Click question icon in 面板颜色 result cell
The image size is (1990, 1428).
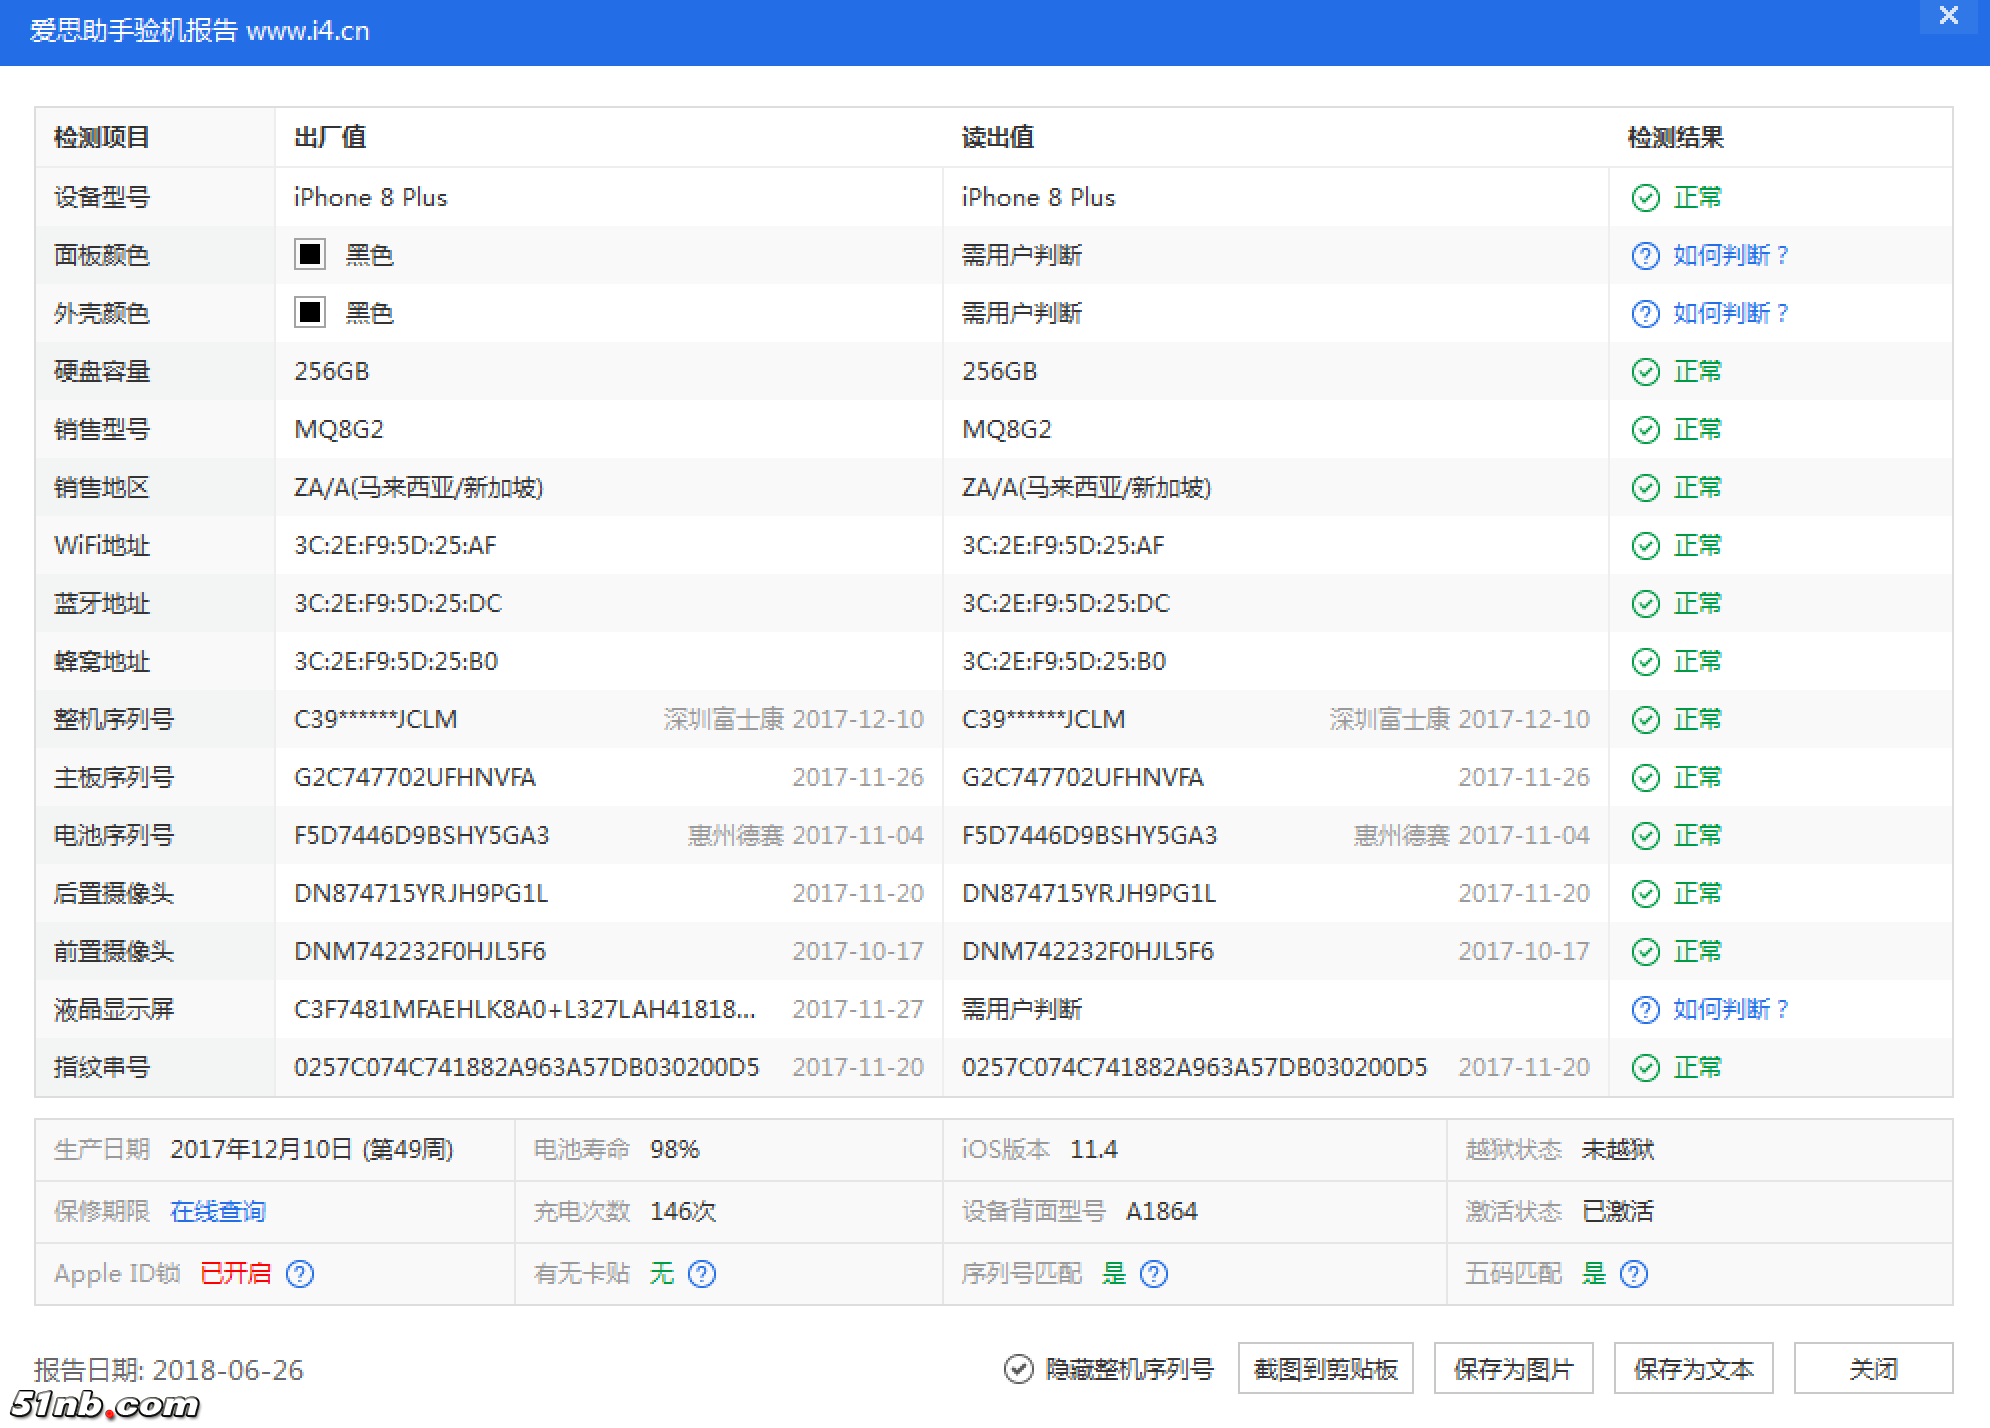pos(1645,256)
